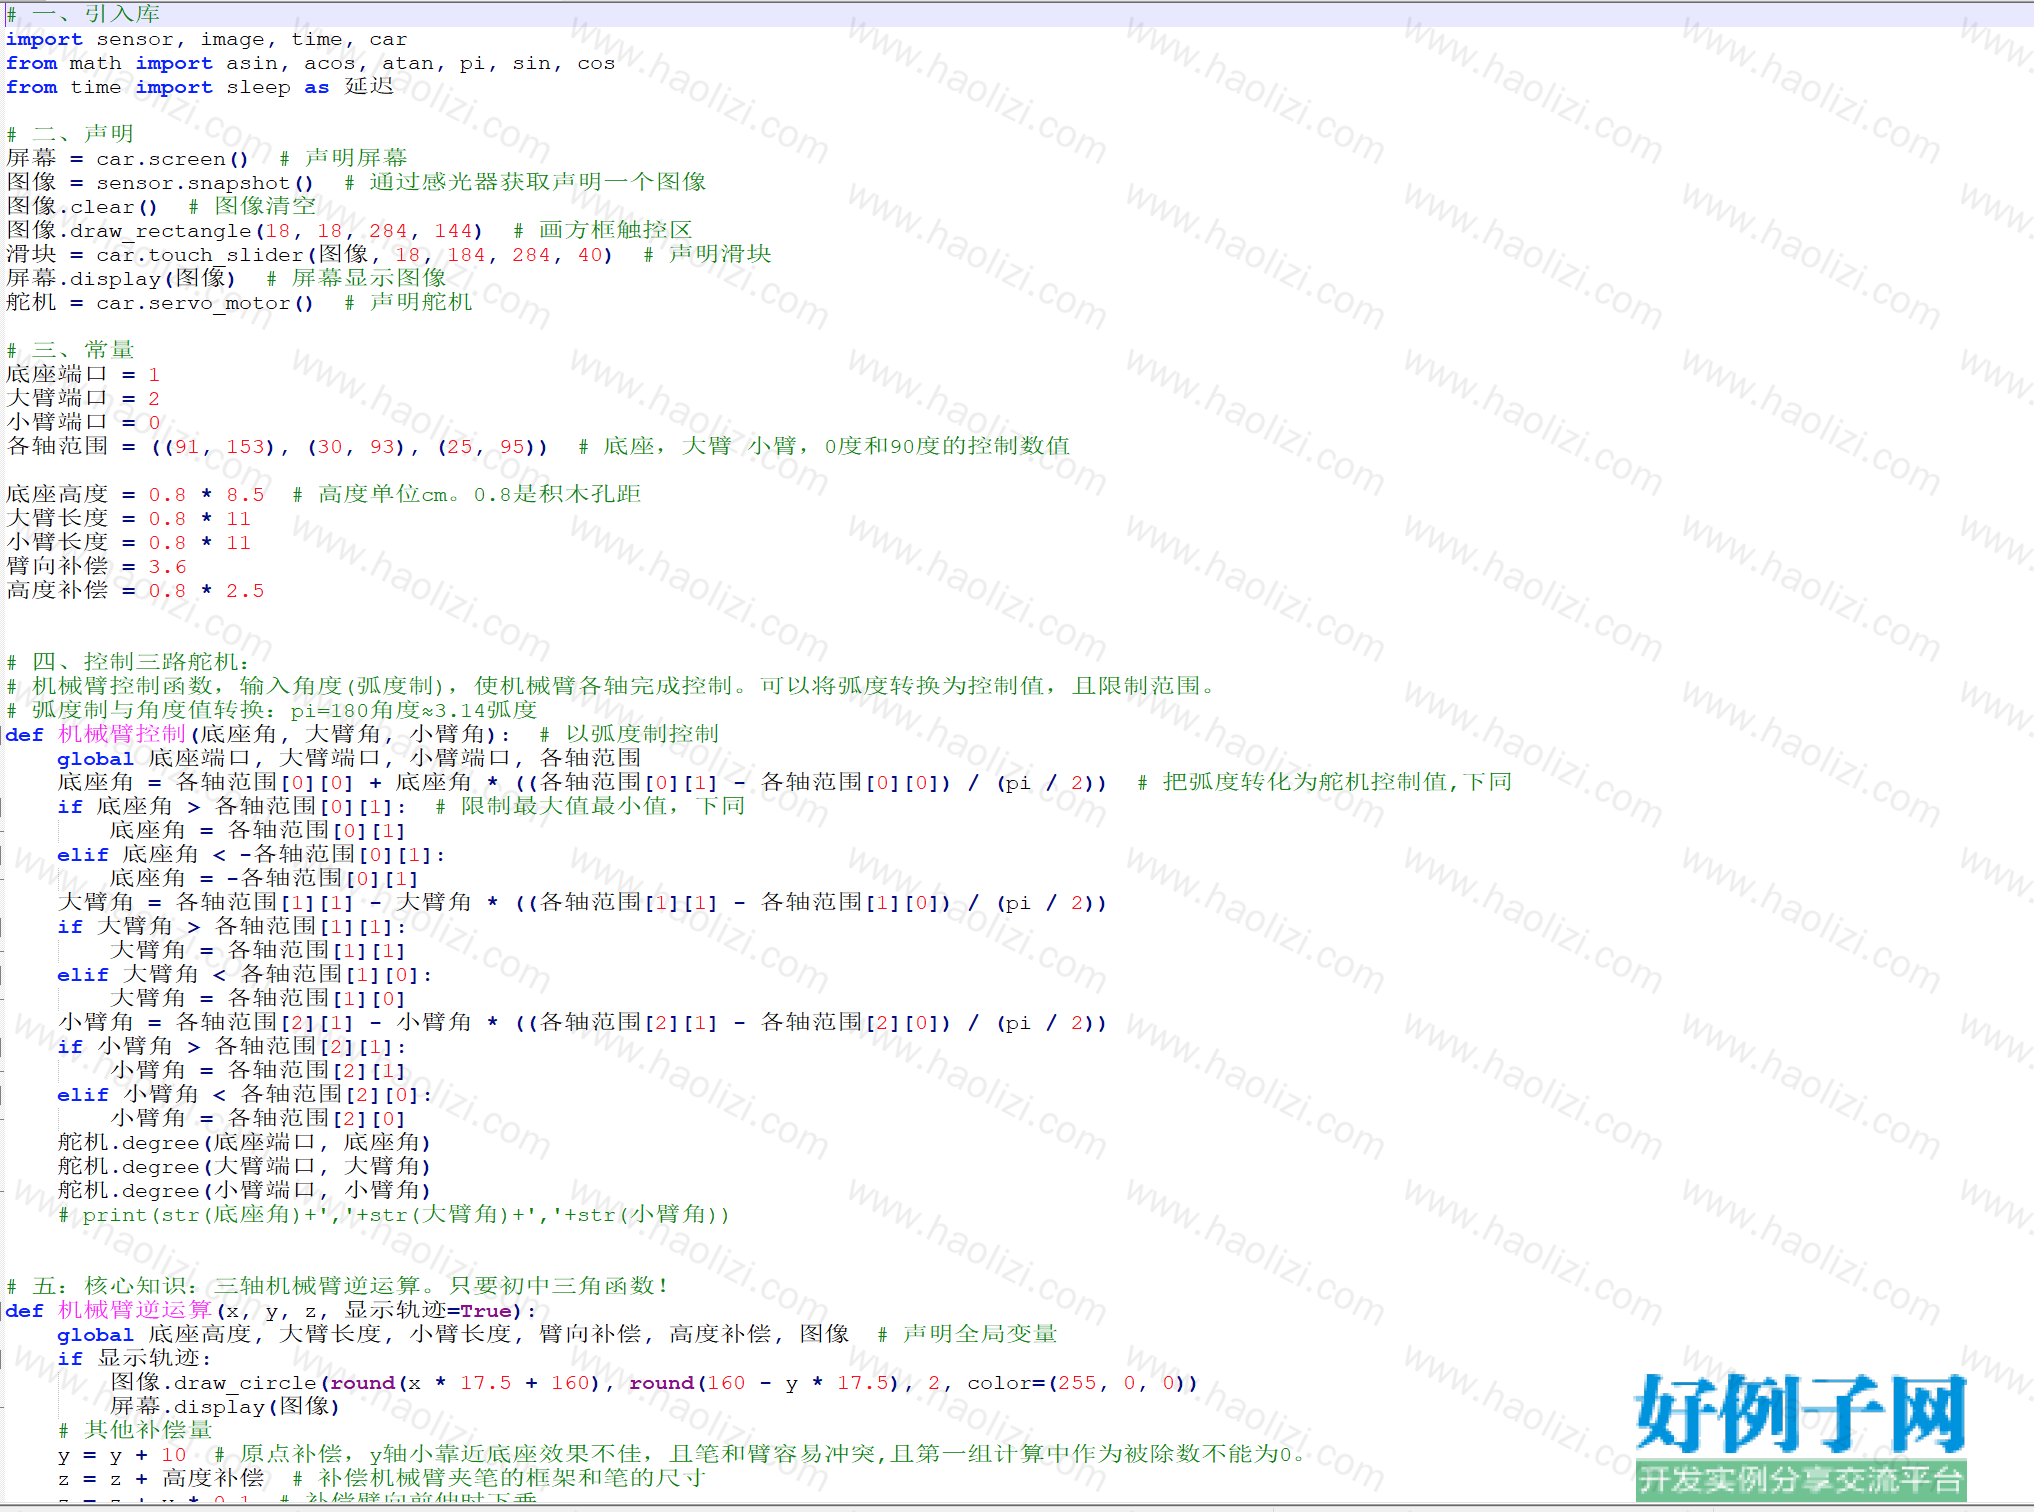
Task: Click the comment '# 把弧度转化为舵机控制值,下同'
Action: point(1325,782)
